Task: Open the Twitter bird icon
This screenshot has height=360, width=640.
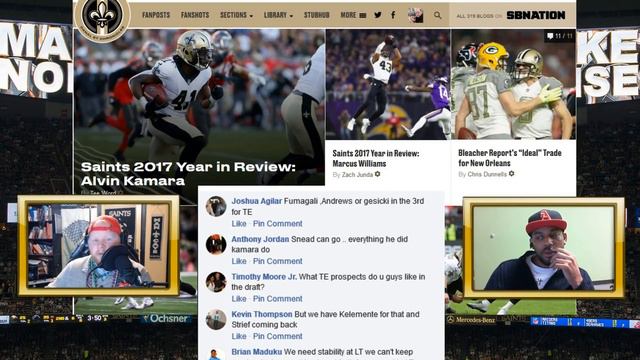Action: pyautogui.click(x=378, y=15)
